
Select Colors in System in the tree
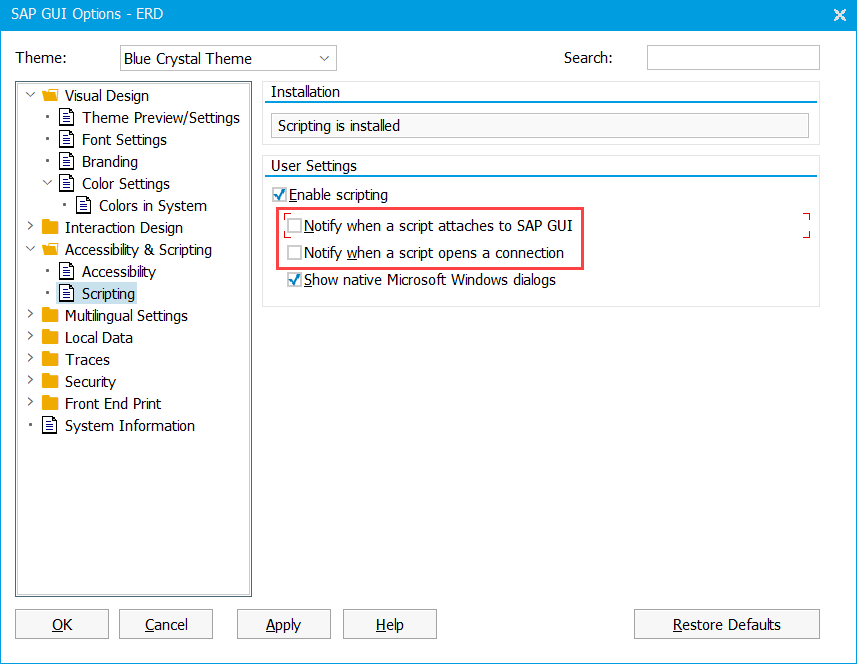click(152, 206)
